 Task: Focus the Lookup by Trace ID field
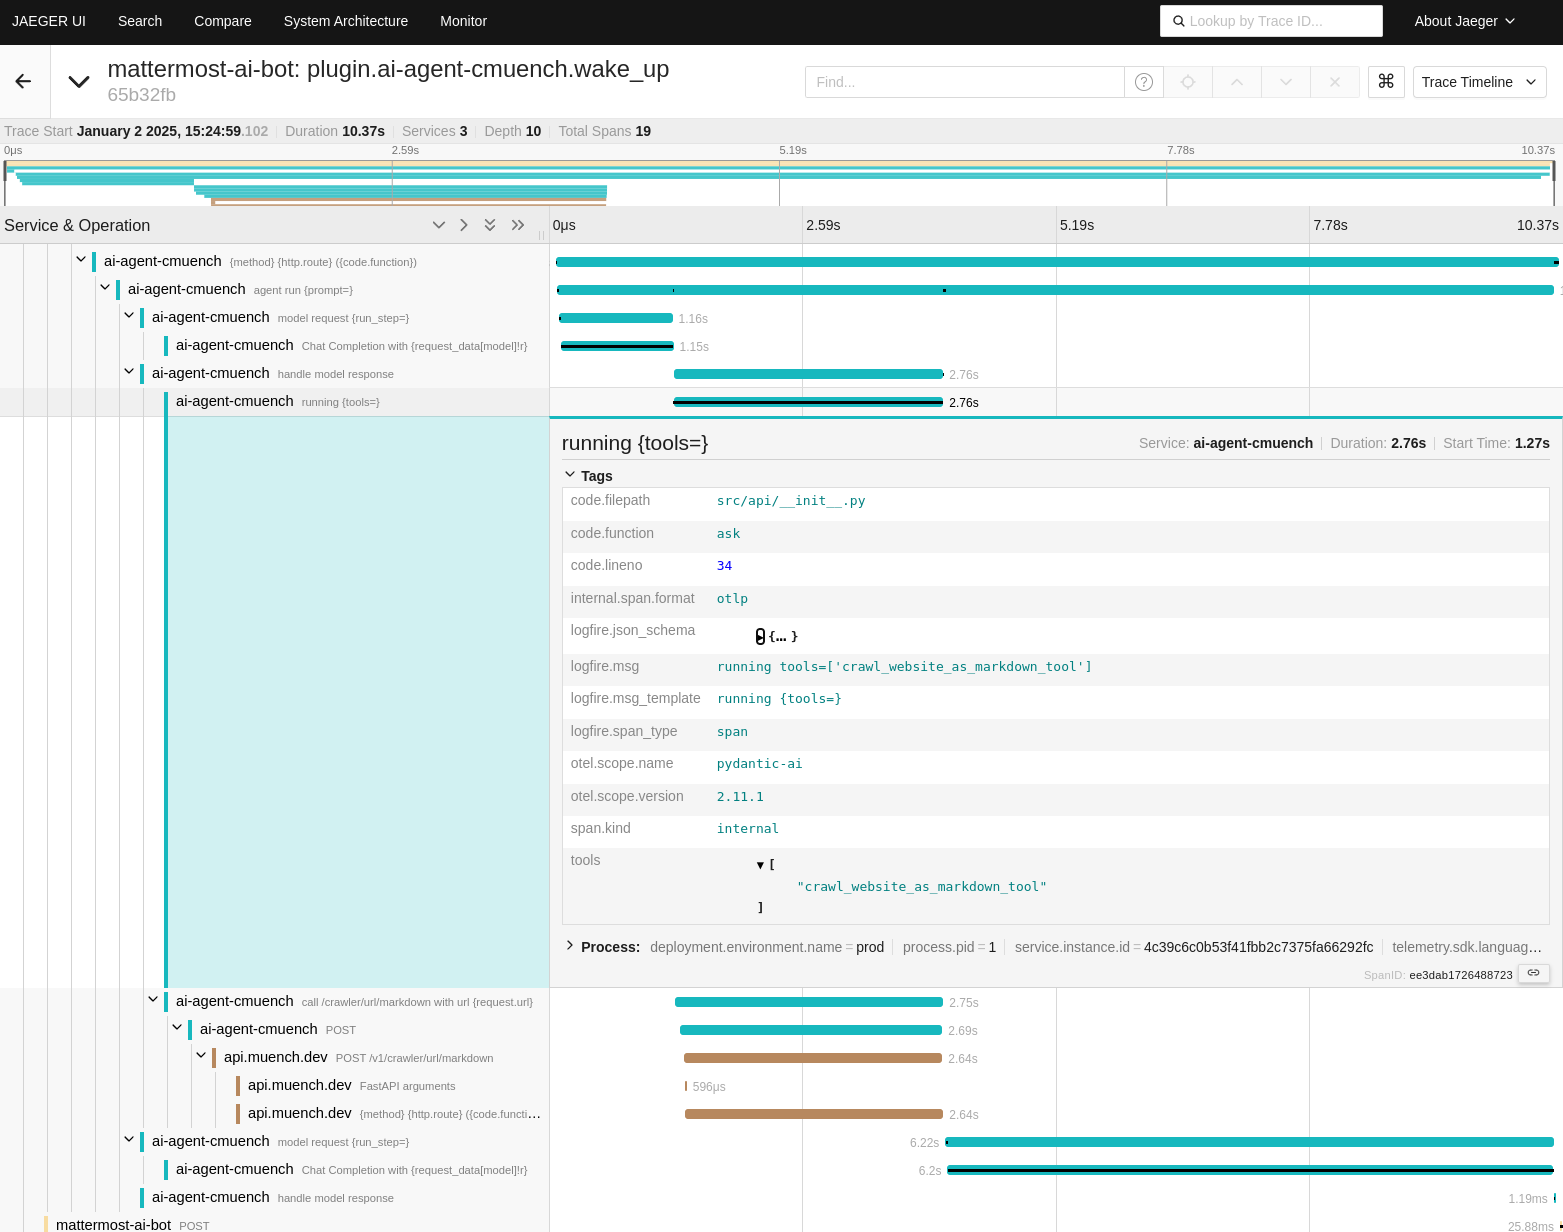tap(1271, 21)
